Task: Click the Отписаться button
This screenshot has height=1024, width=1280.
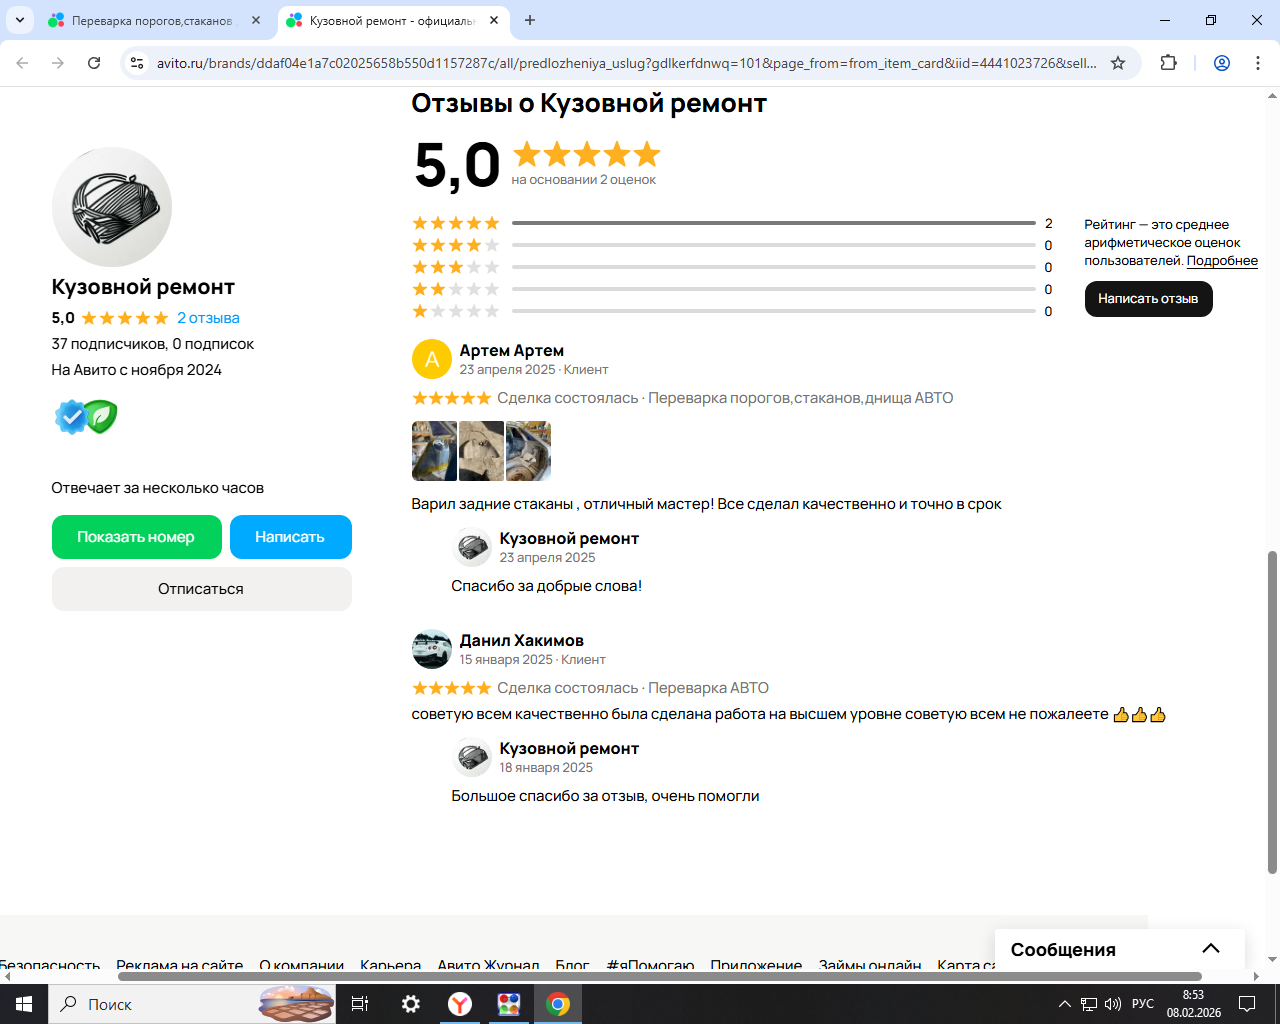Action: click(x=201, y=589)
